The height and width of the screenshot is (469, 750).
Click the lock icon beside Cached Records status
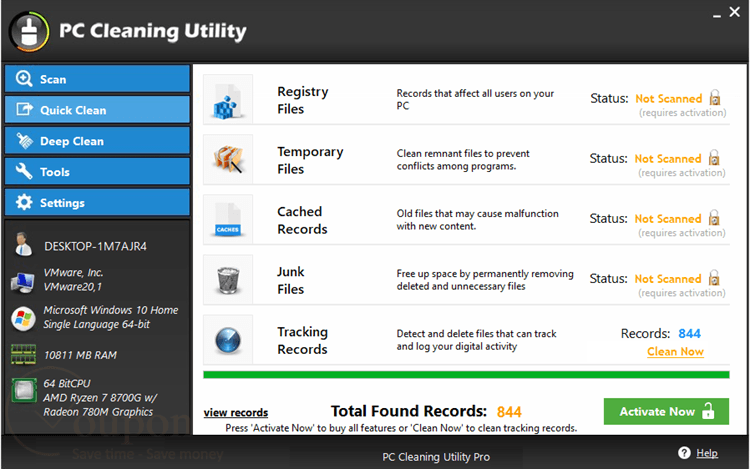point(714,218)
